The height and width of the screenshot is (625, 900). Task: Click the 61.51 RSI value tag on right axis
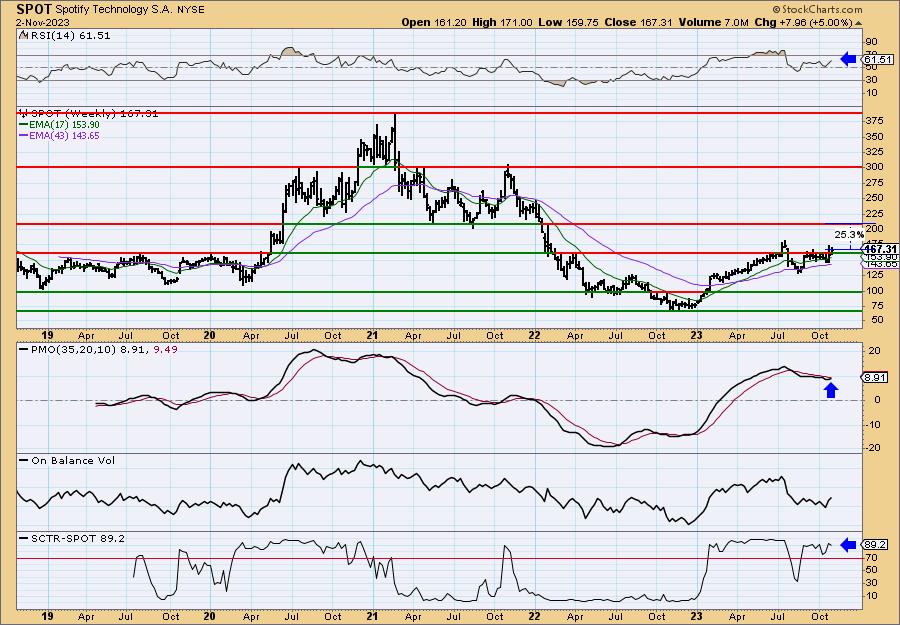click(878, 60)
